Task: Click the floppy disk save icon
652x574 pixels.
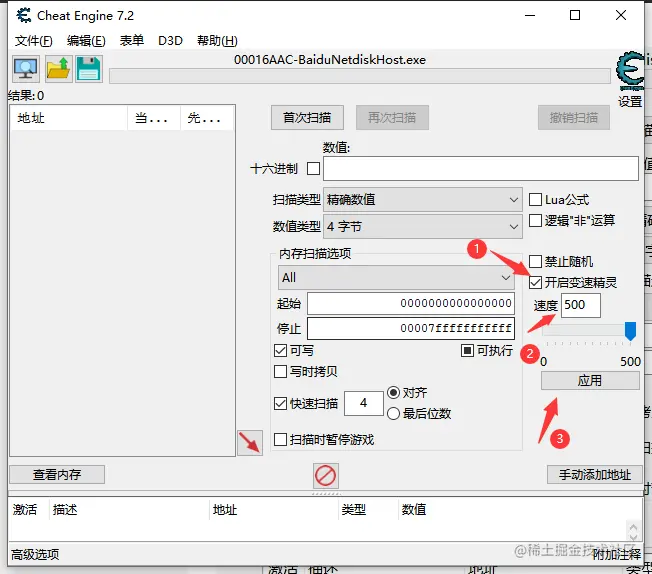Action: (89, 69)
